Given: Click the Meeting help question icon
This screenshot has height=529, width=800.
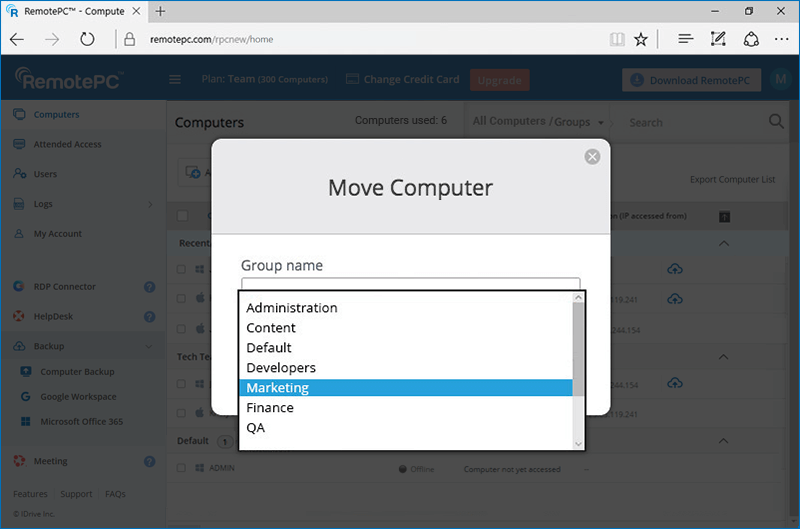Looking at the screenshot, I should pos(149,462).
